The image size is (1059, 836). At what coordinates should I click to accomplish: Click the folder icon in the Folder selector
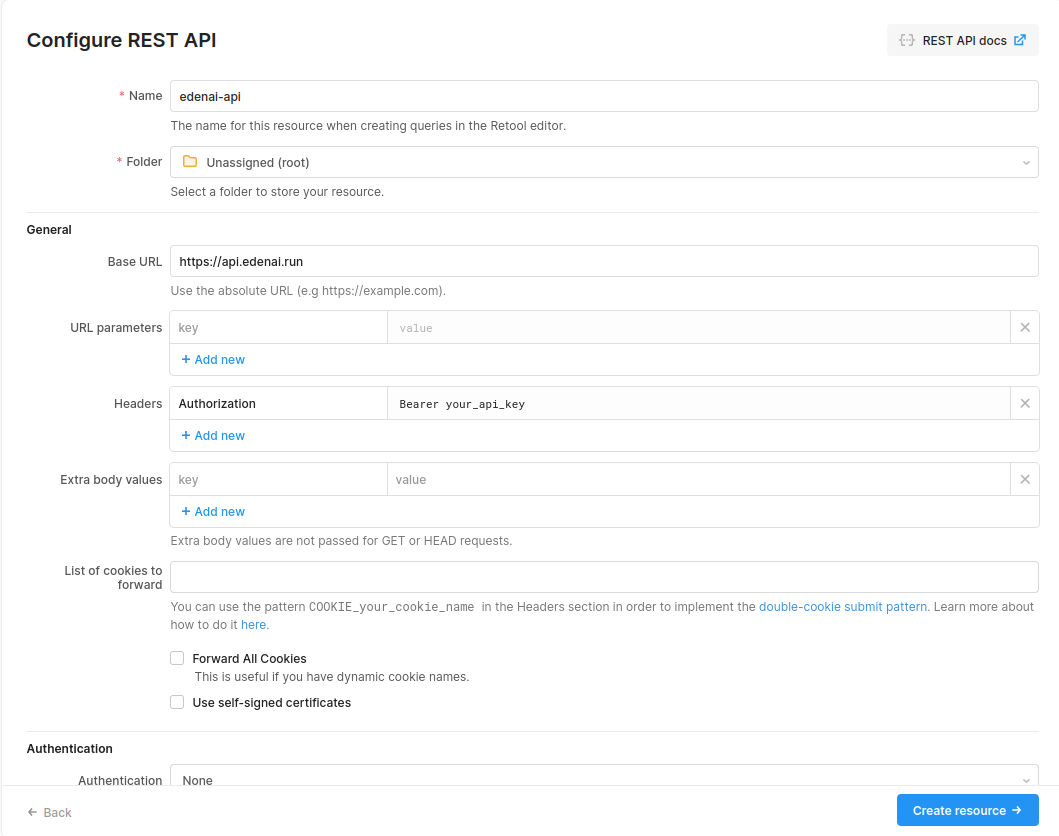(x=190, y=161)
